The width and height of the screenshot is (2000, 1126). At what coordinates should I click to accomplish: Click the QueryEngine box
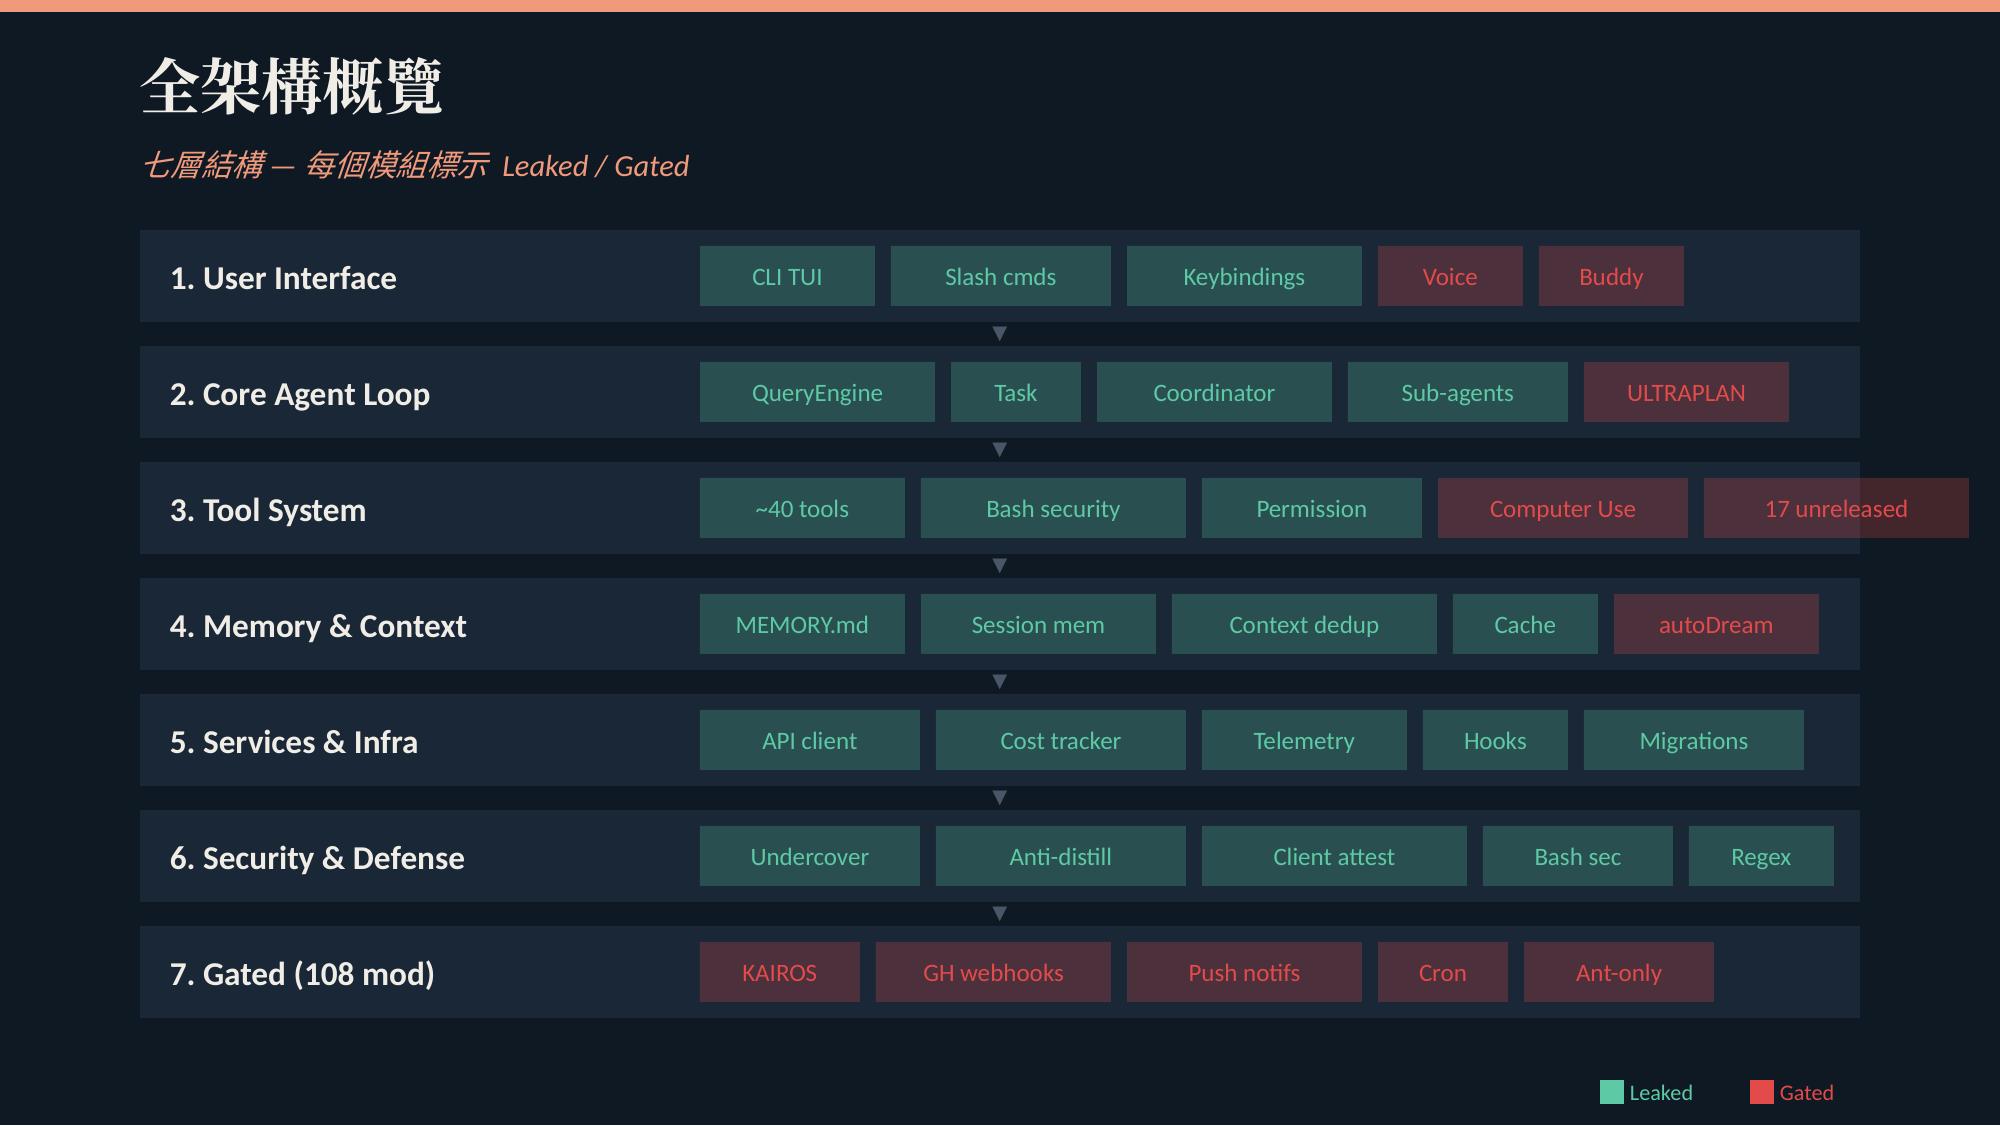tap(817, 392)
